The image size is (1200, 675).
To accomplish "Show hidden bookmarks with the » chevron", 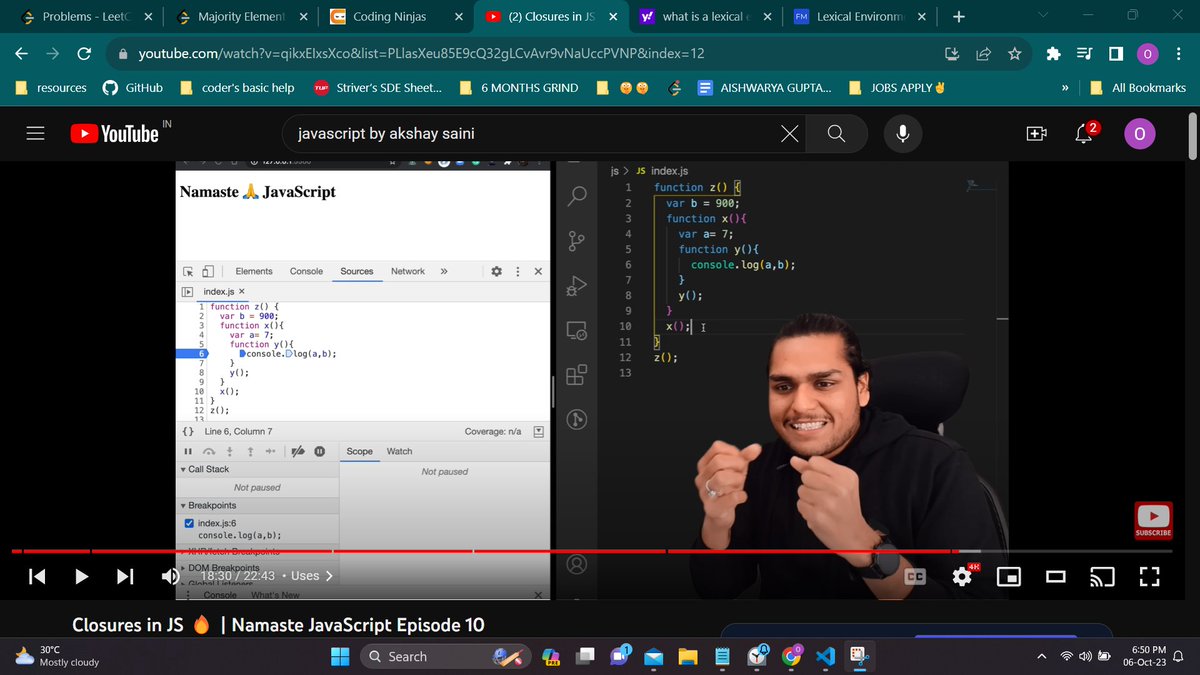I will [x=1065, y=88].
